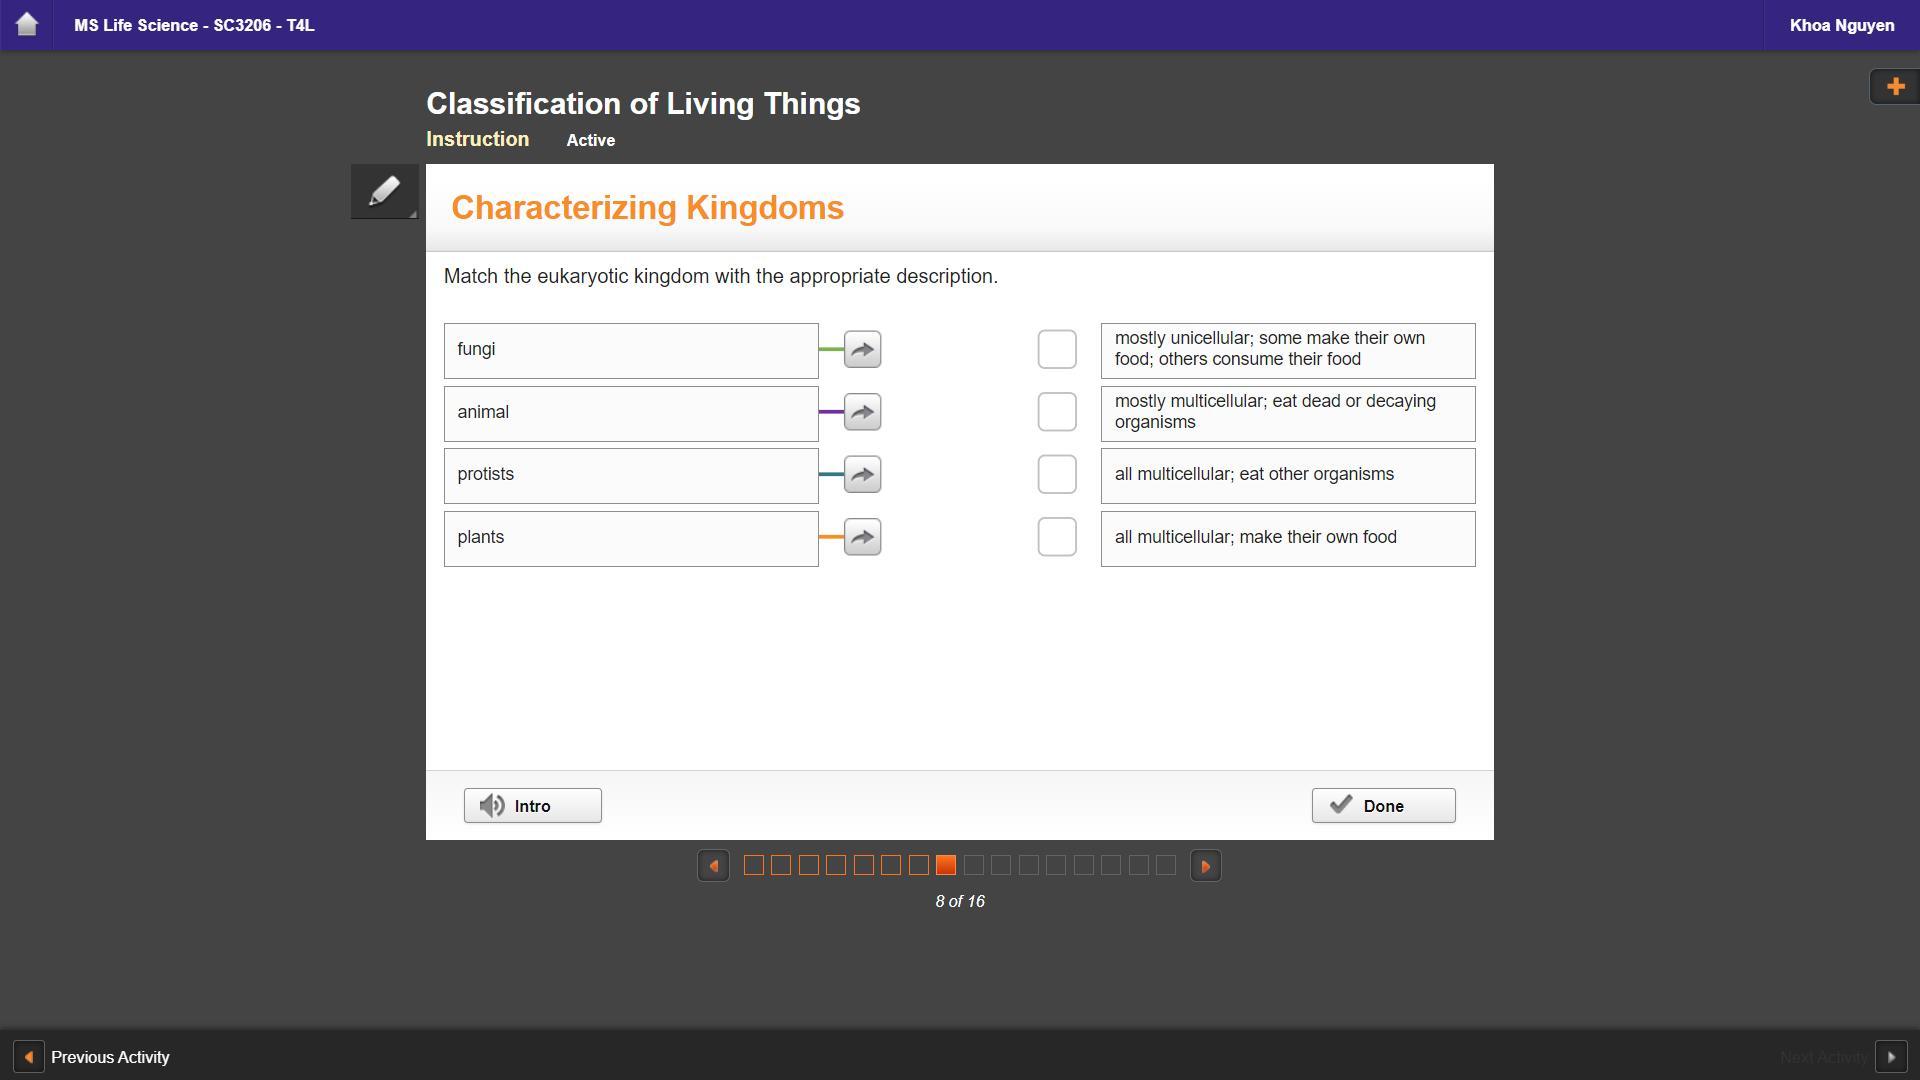Open Khoa Nguyen user menu
Viewport: 1920px width, 1080px height.
click(x=1841, y=26)
